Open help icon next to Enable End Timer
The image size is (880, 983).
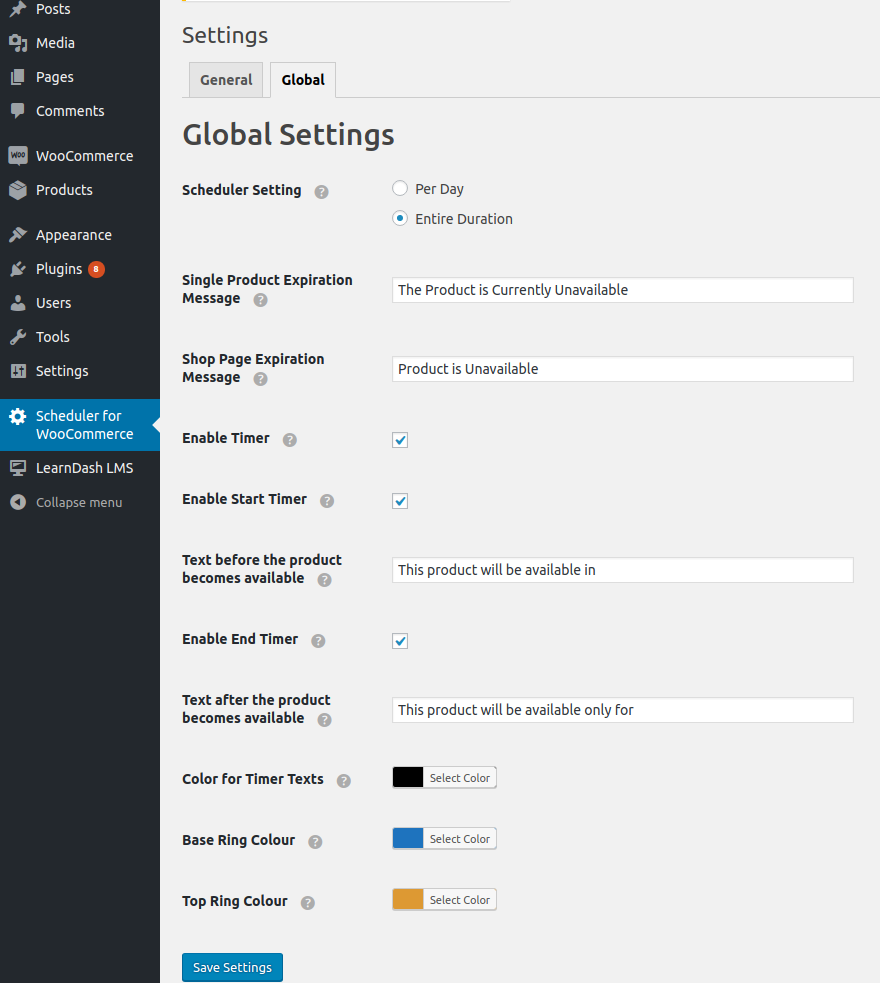point(318,640)
